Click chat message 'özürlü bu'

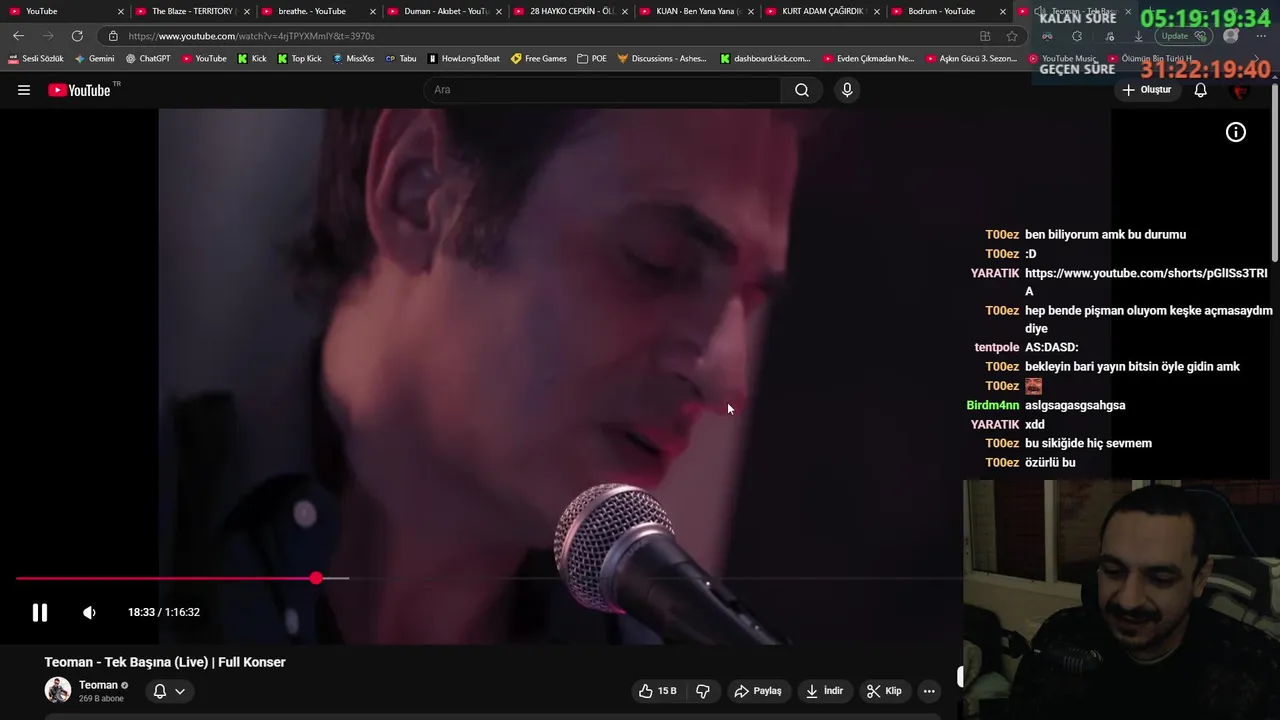coord(1050,463)
